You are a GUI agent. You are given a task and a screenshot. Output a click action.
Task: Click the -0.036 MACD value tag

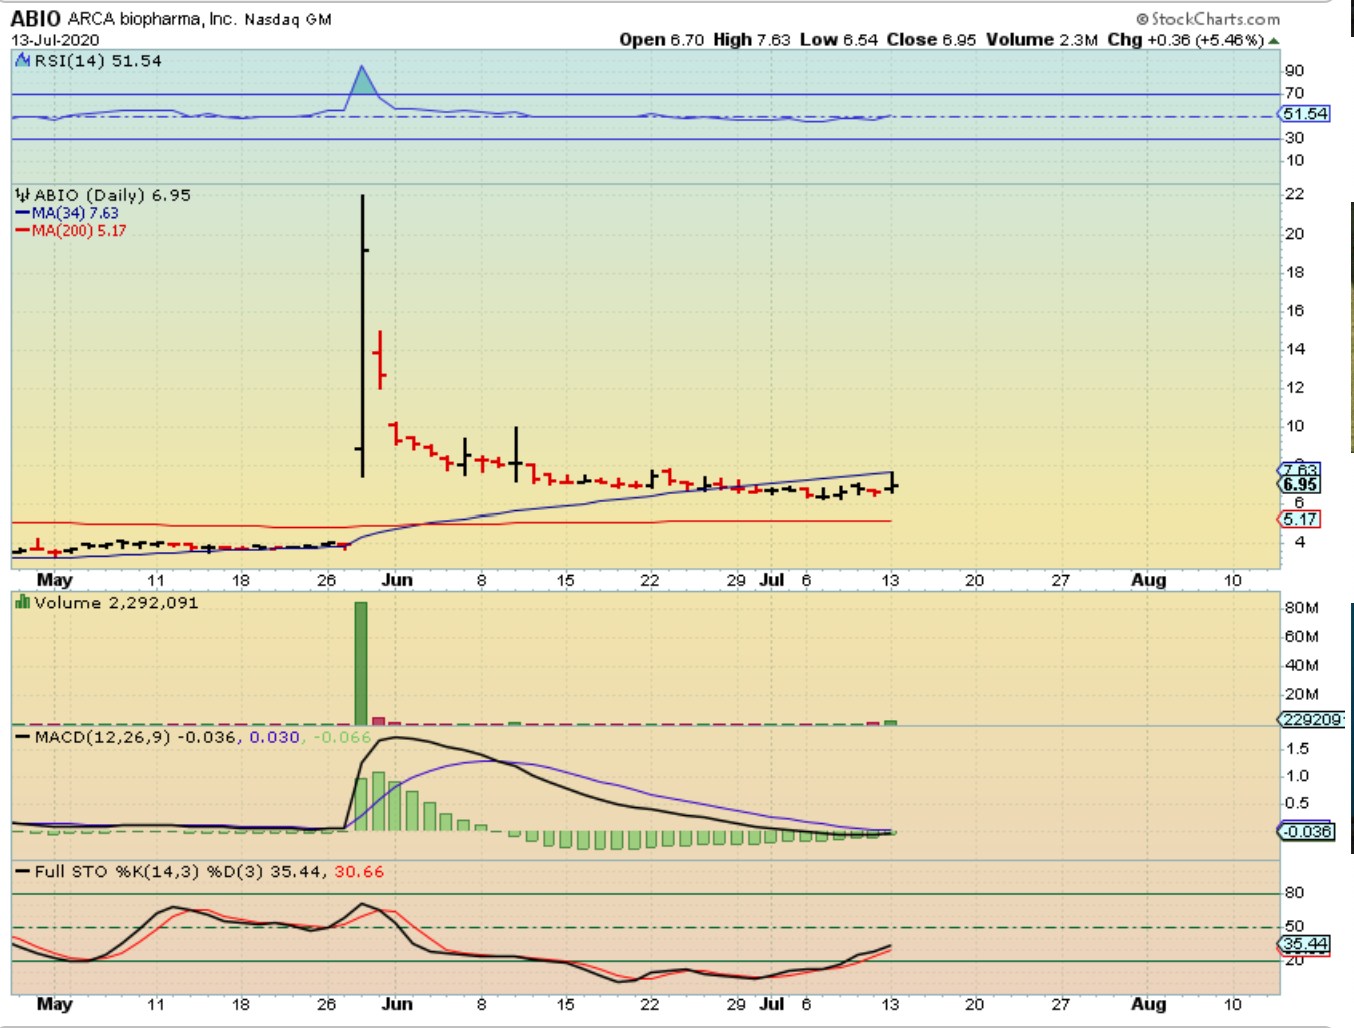pos(1307,831)
